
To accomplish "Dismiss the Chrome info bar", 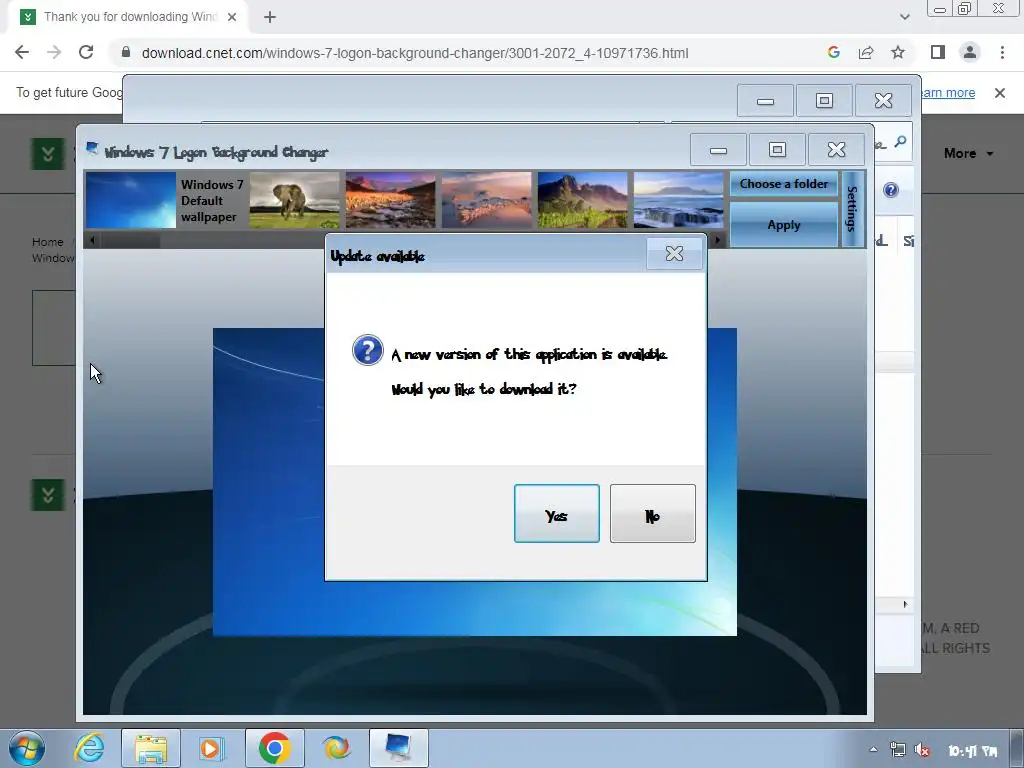I will pyautogui.click(x=999, y=93).
